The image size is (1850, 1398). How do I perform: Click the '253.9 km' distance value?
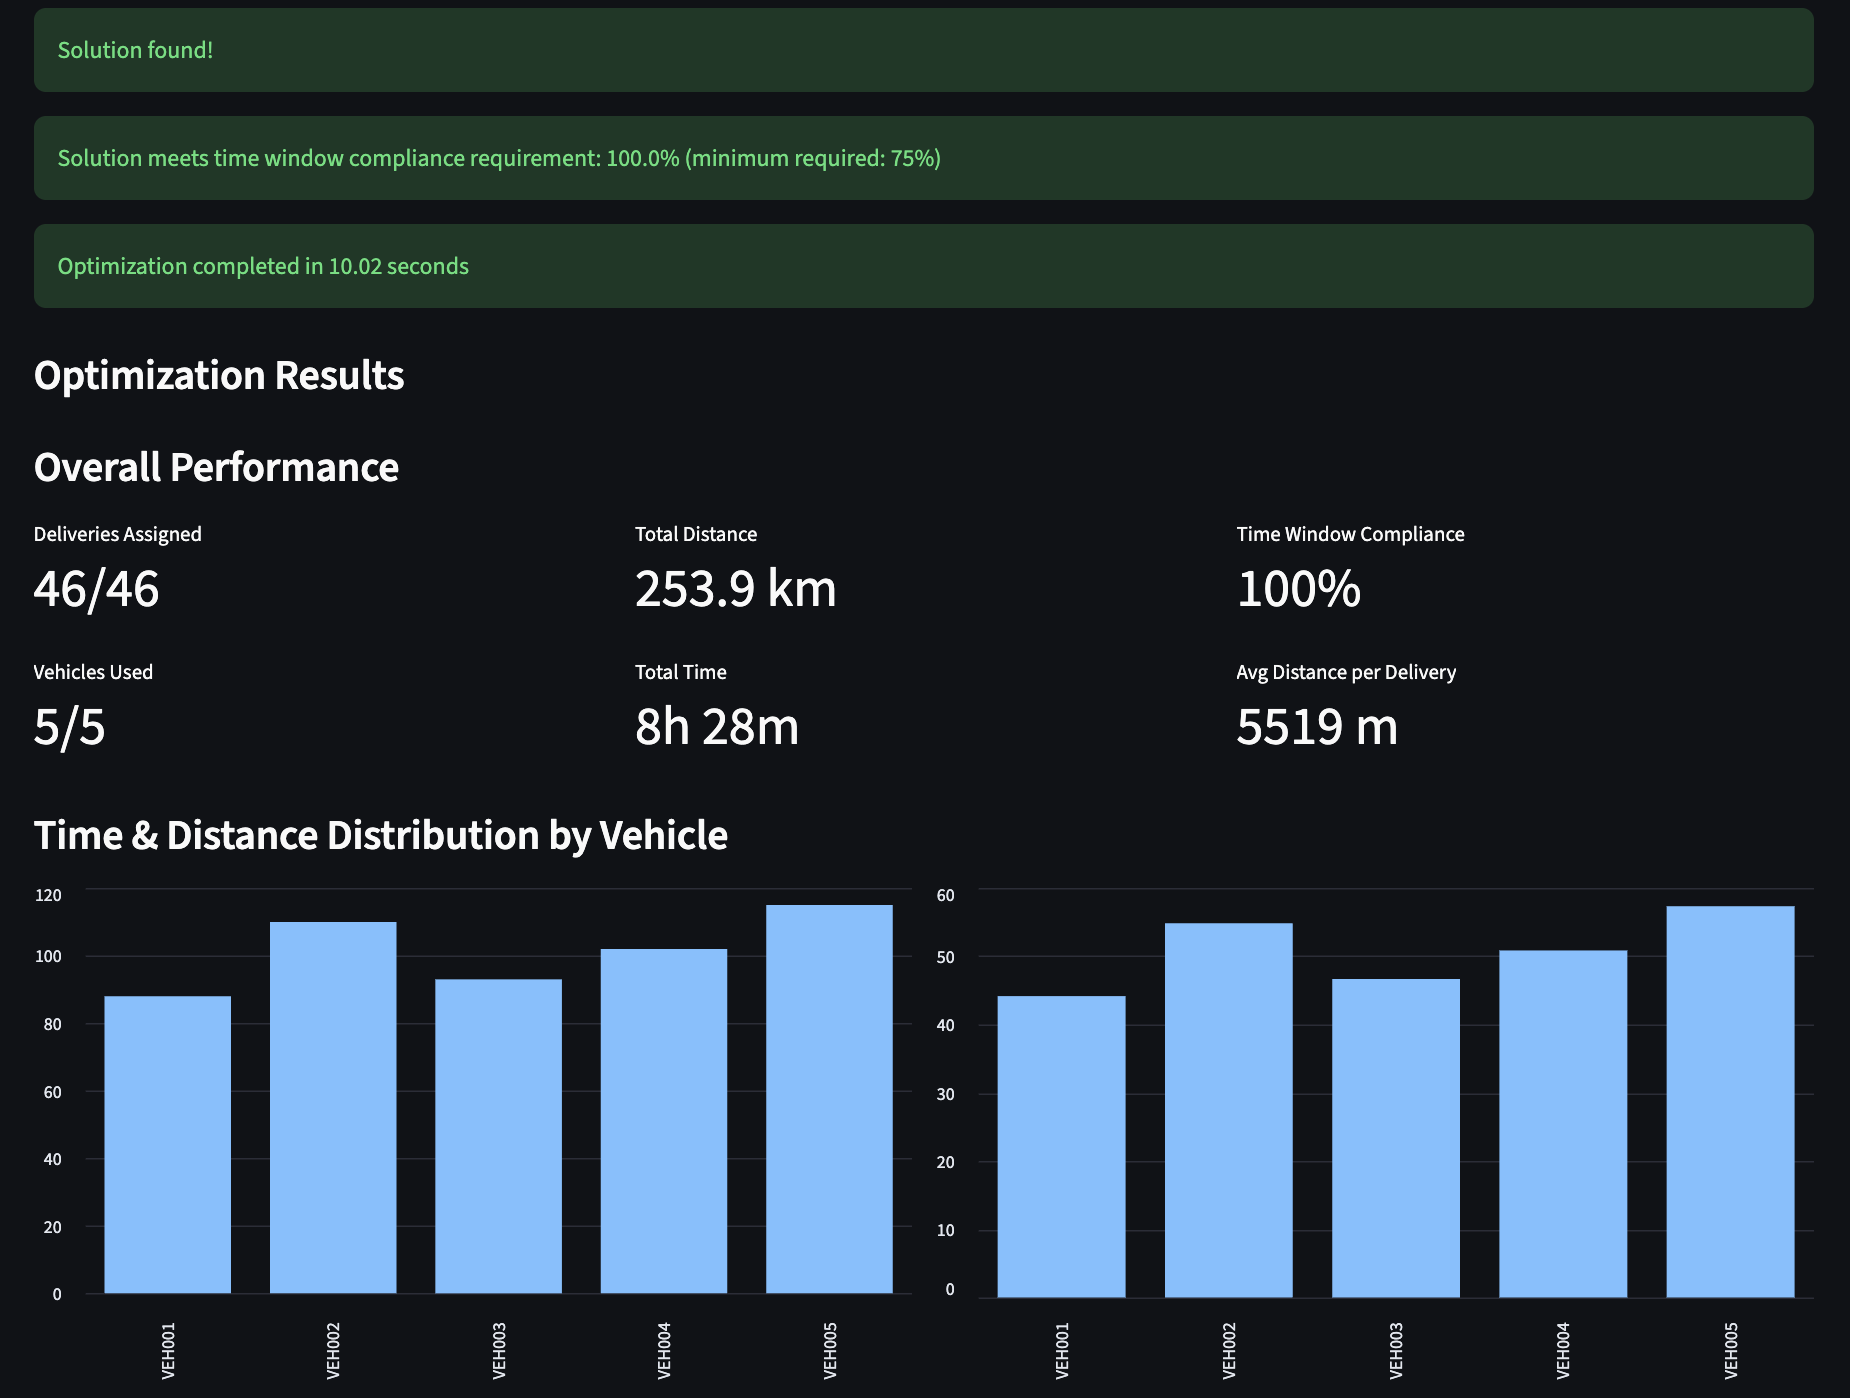coord(735,588)
